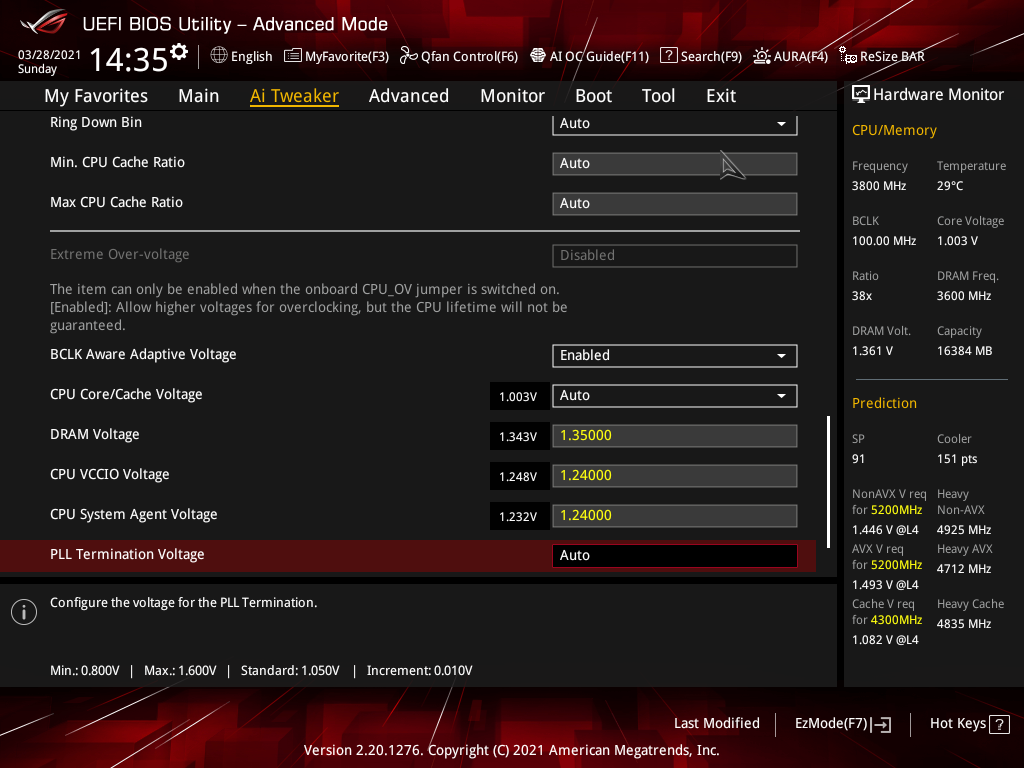Image resolution: width=1024 pixels, height=768 pixels.
Task: Go to the Advanced tab
Action: pyautogui.click(x=409, y=96)
